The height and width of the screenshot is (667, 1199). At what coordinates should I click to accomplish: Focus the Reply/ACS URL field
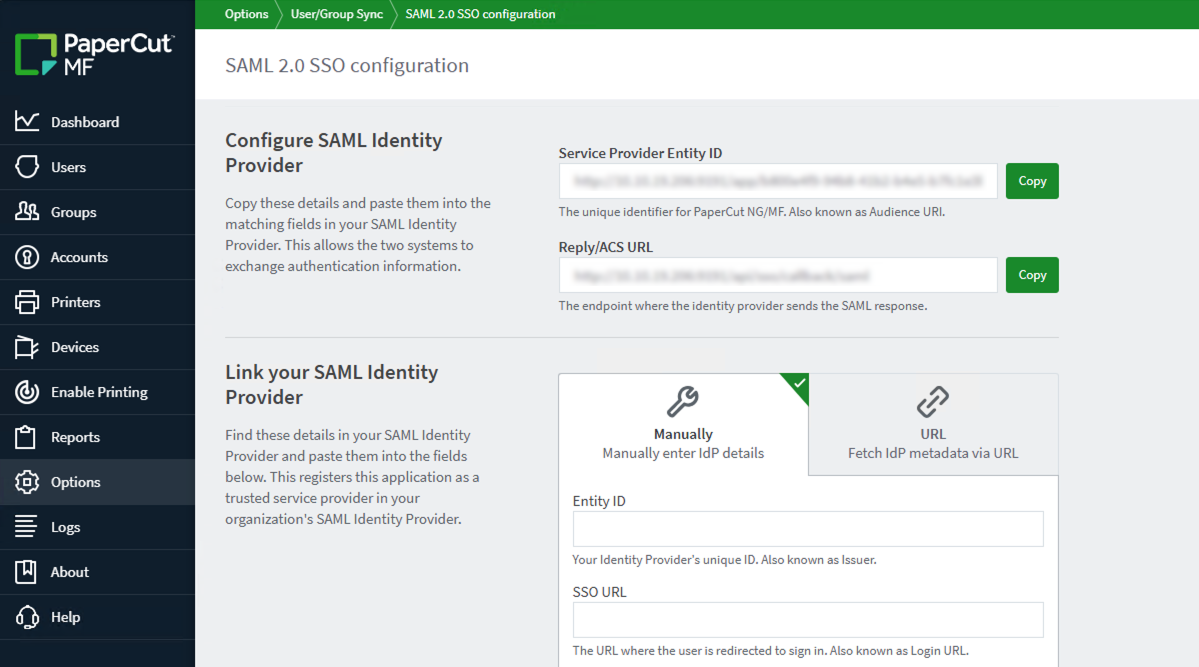pyautogui.click(x=778, y=275)
